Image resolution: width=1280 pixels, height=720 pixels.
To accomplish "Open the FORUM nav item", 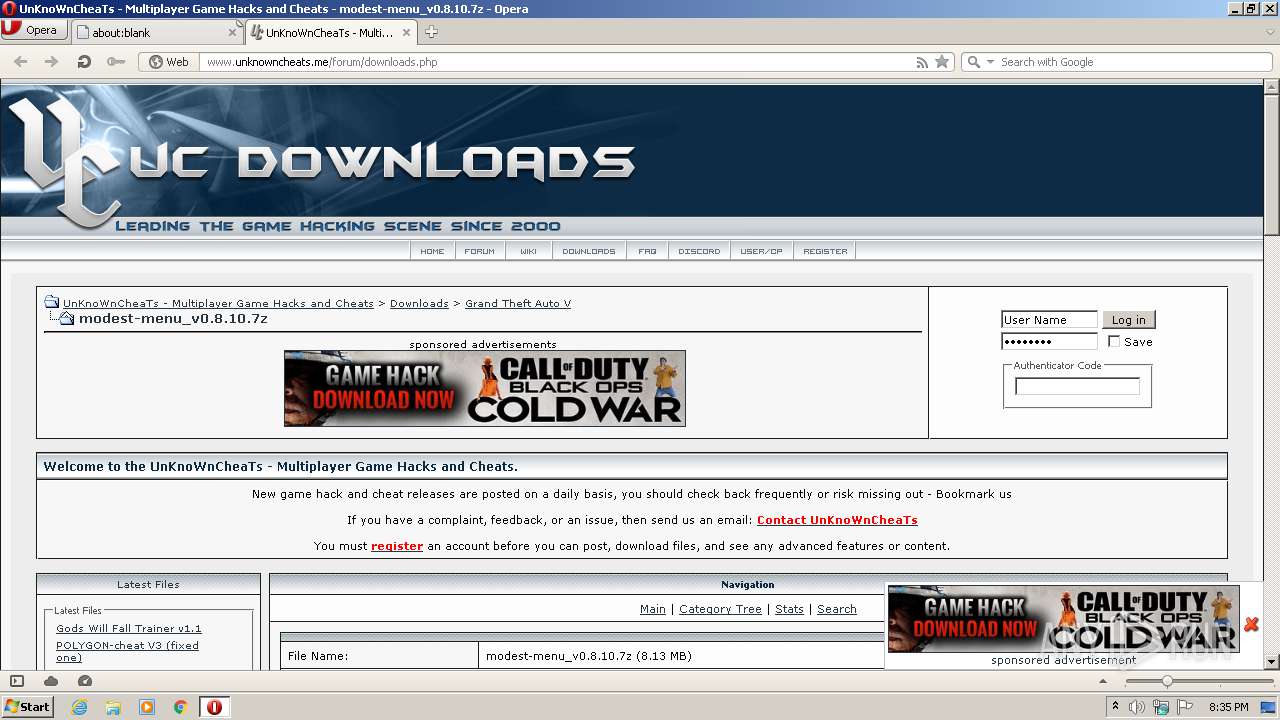I will tap(480, 251).
